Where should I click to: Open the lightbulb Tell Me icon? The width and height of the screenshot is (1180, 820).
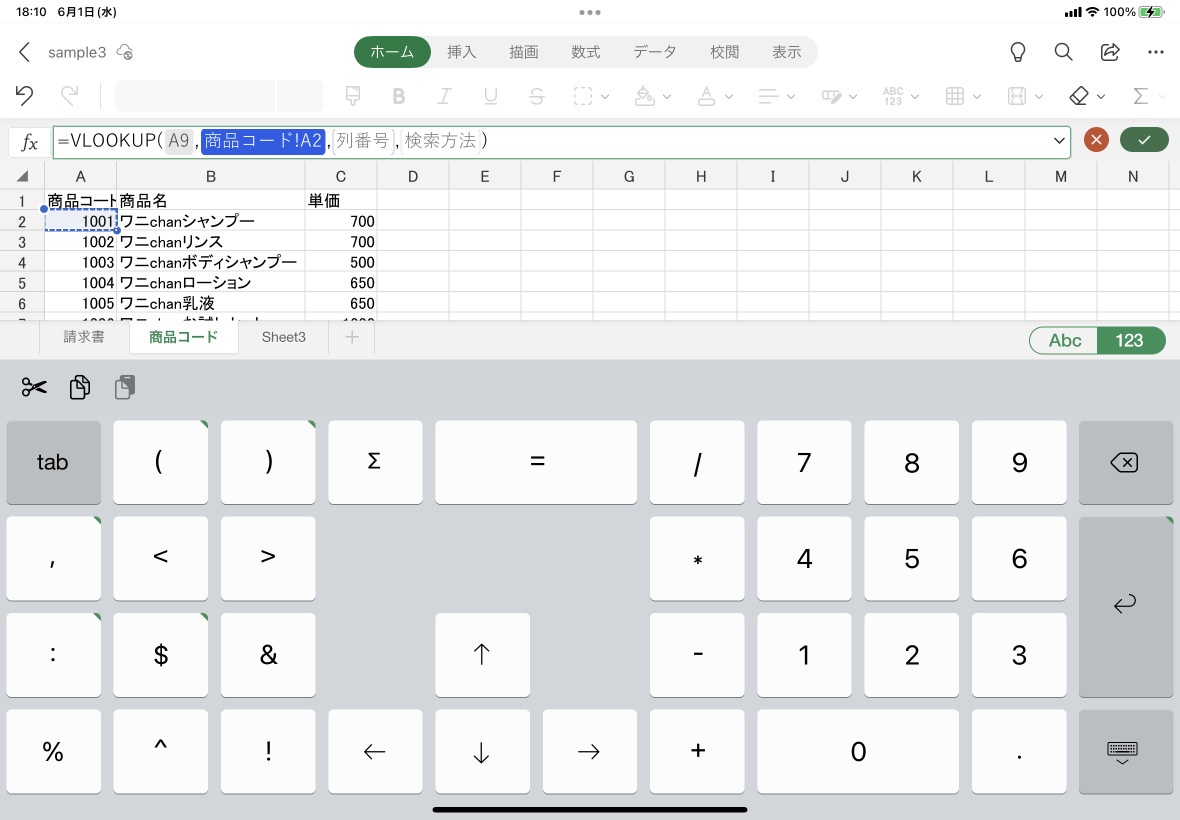coord(1017,52)
